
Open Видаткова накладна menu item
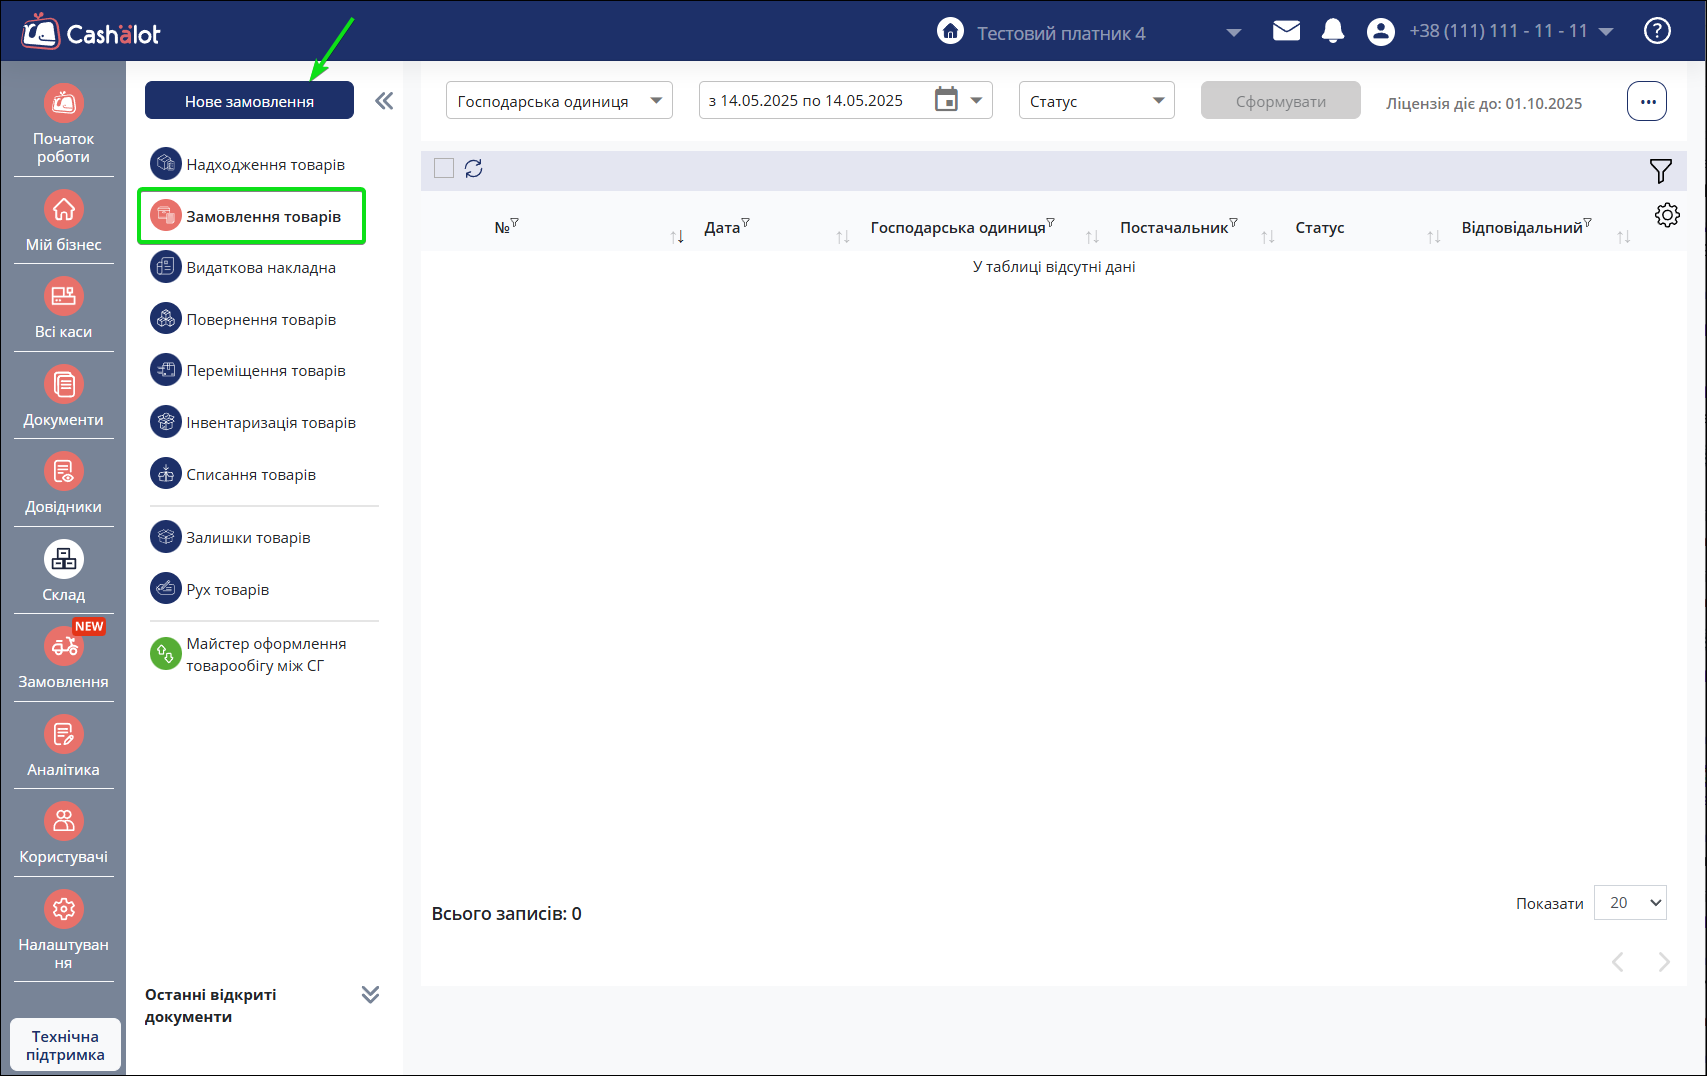point(243,267)
